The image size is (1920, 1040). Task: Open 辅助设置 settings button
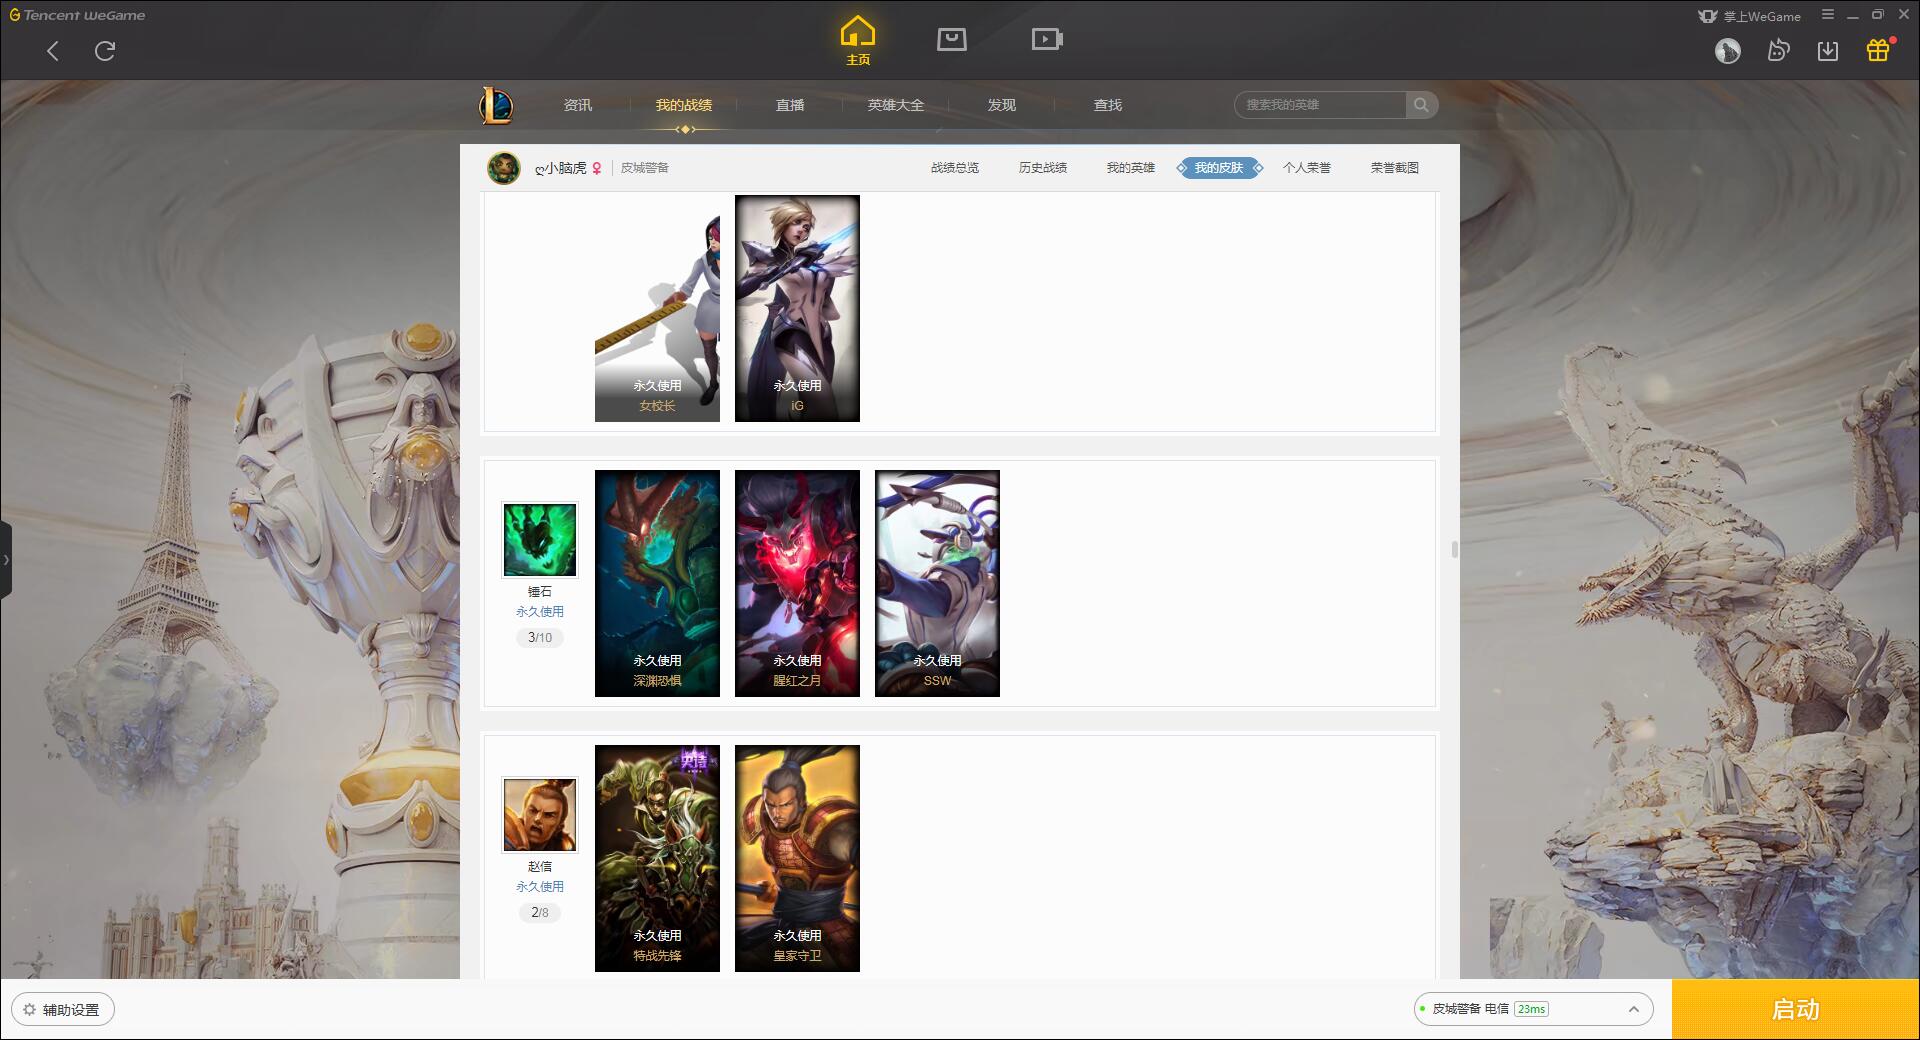tap(63, 1009)
